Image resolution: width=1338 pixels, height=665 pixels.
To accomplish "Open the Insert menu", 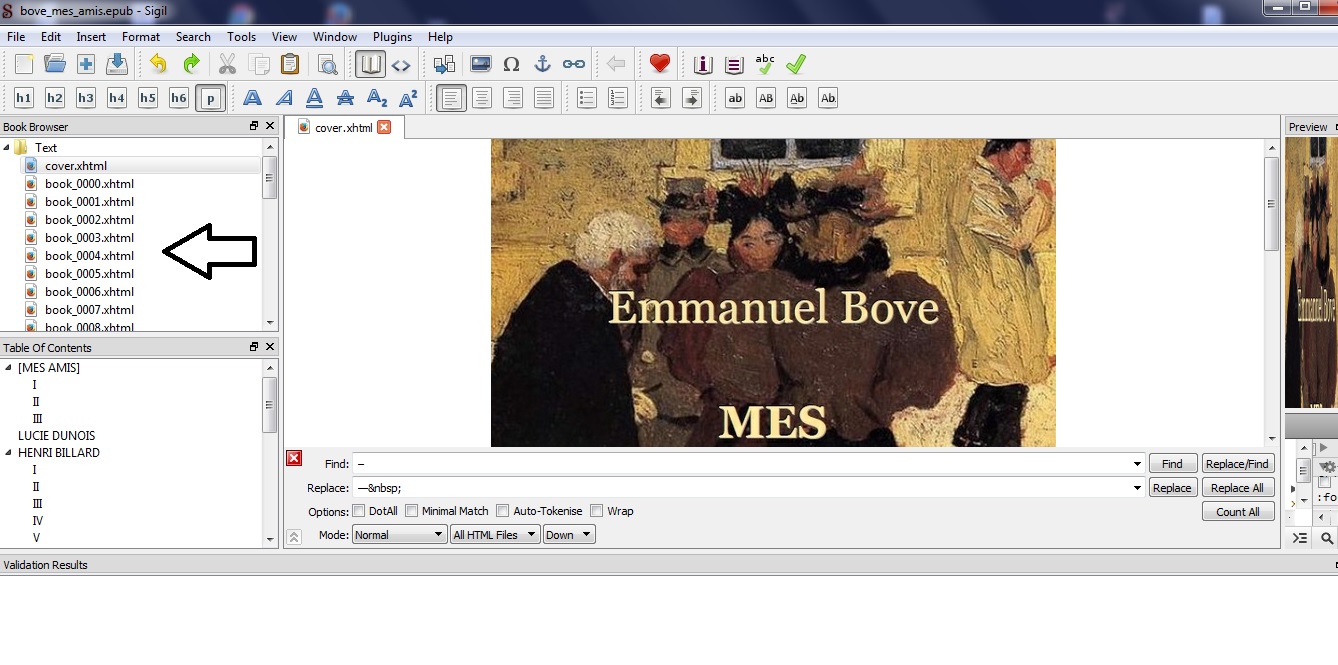I will click(91, 37).
